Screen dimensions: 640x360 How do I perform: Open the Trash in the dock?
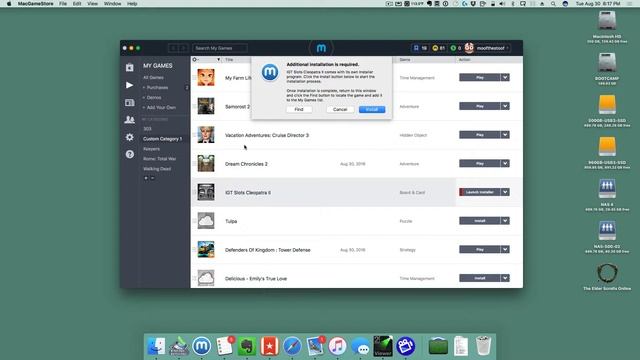point(483,346)
